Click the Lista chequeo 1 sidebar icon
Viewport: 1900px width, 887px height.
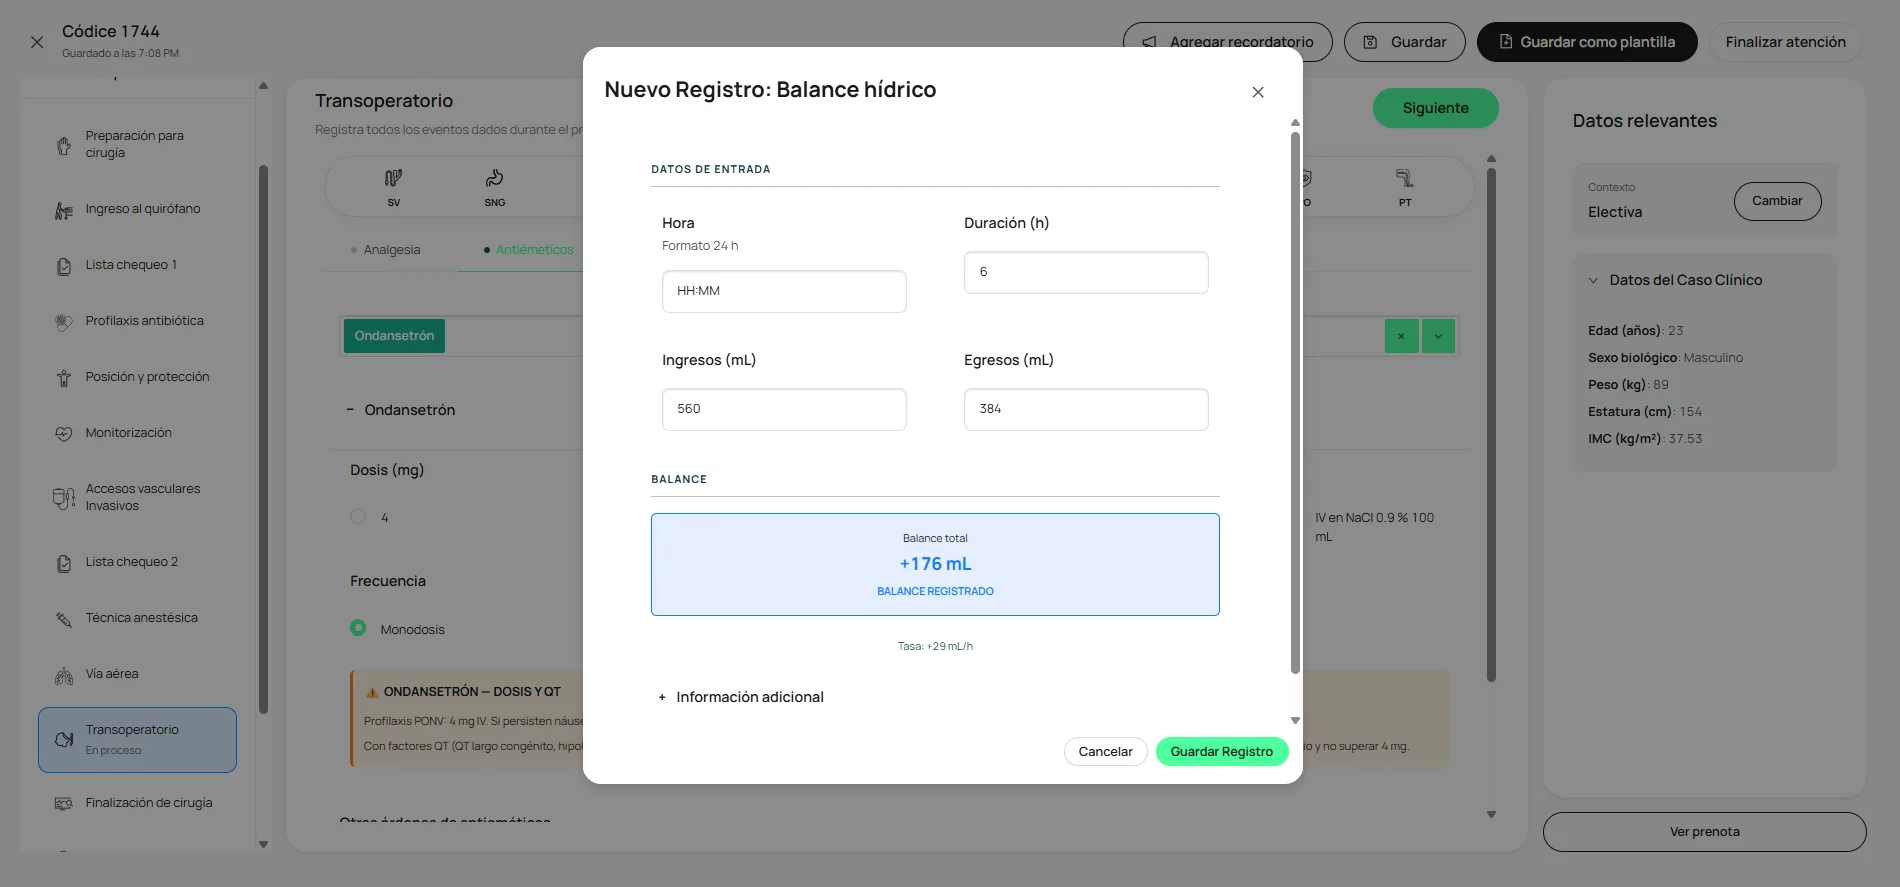64,266
